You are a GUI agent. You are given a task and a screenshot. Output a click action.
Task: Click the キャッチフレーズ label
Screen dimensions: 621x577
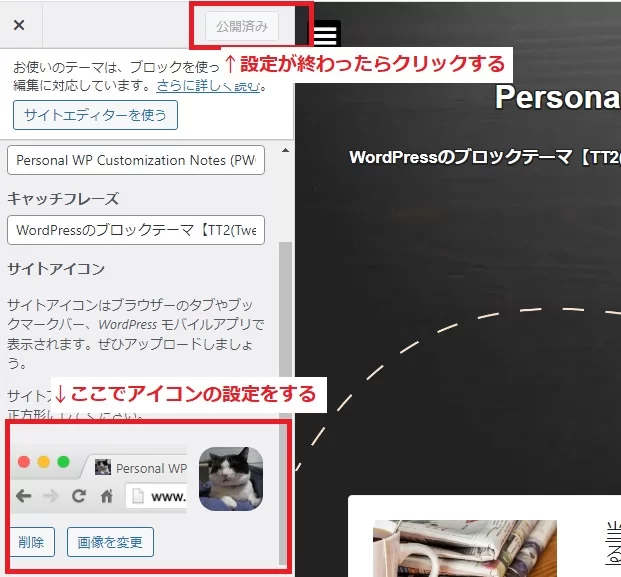tap(63, 198)
